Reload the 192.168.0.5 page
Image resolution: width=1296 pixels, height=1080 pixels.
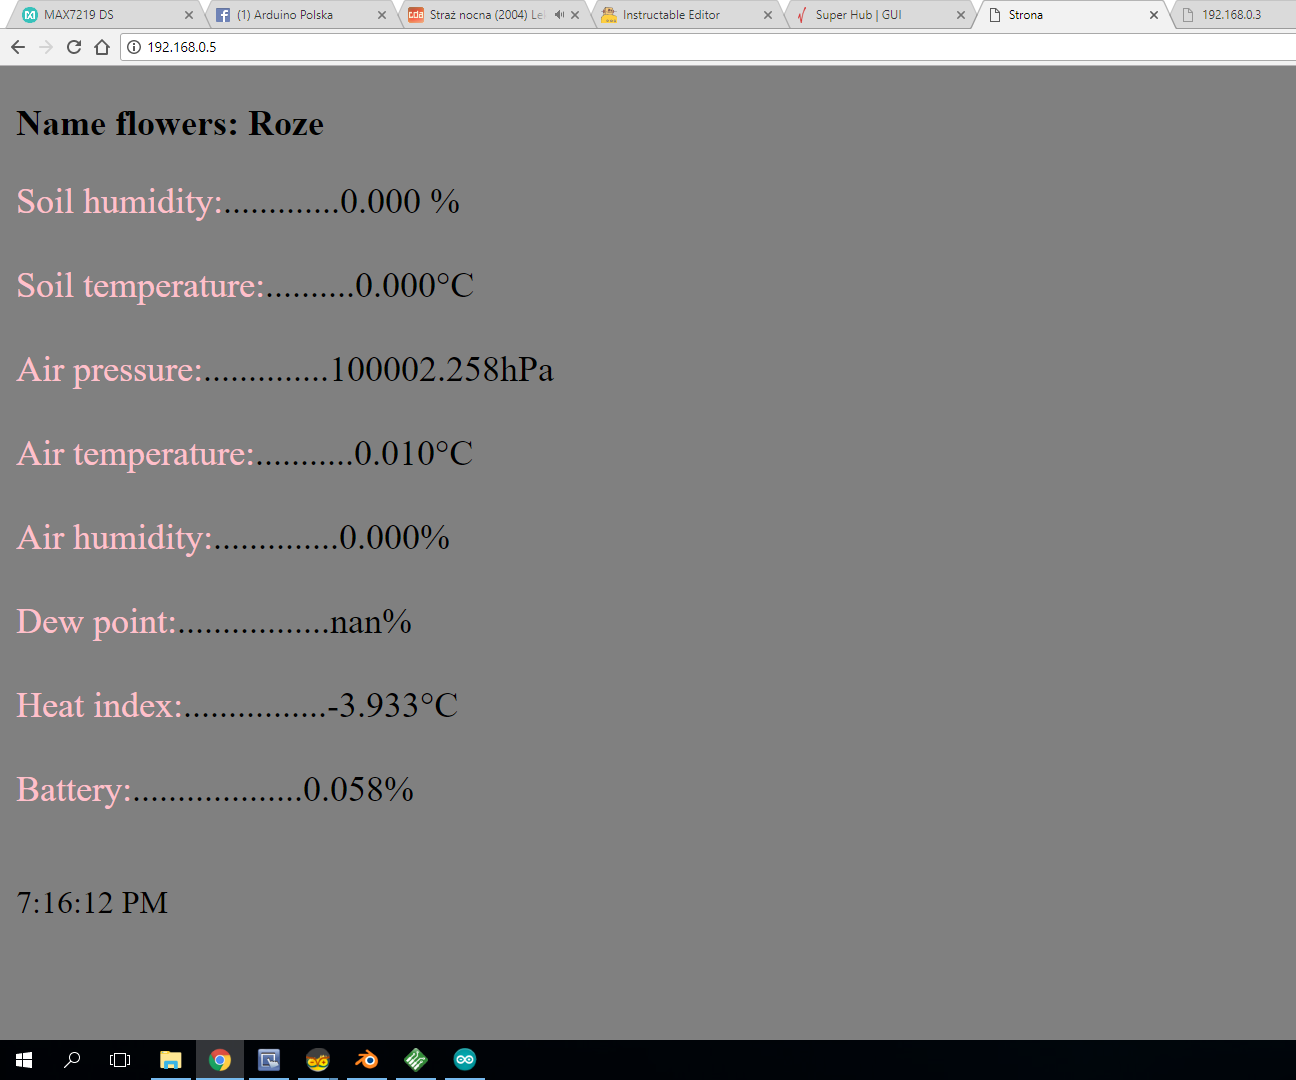[x=74, y=47]
